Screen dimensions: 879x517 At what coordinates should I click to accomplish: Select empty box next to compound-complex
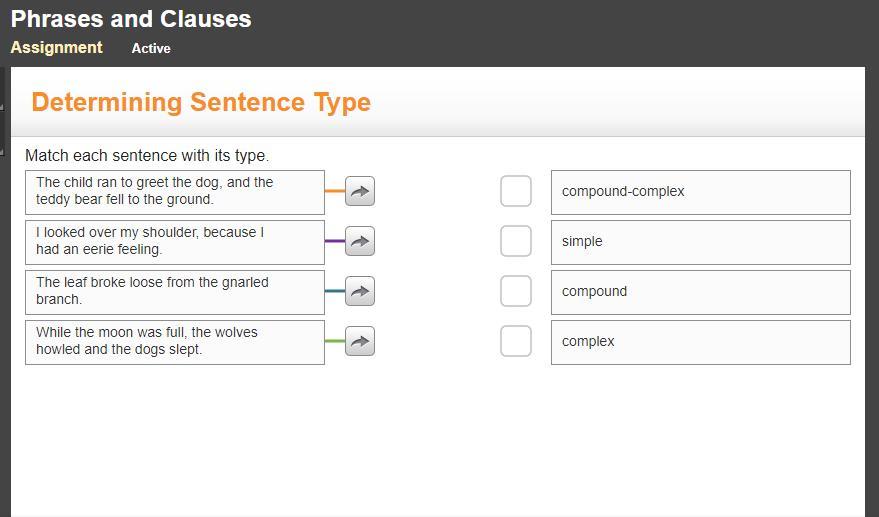coord(516,191)
